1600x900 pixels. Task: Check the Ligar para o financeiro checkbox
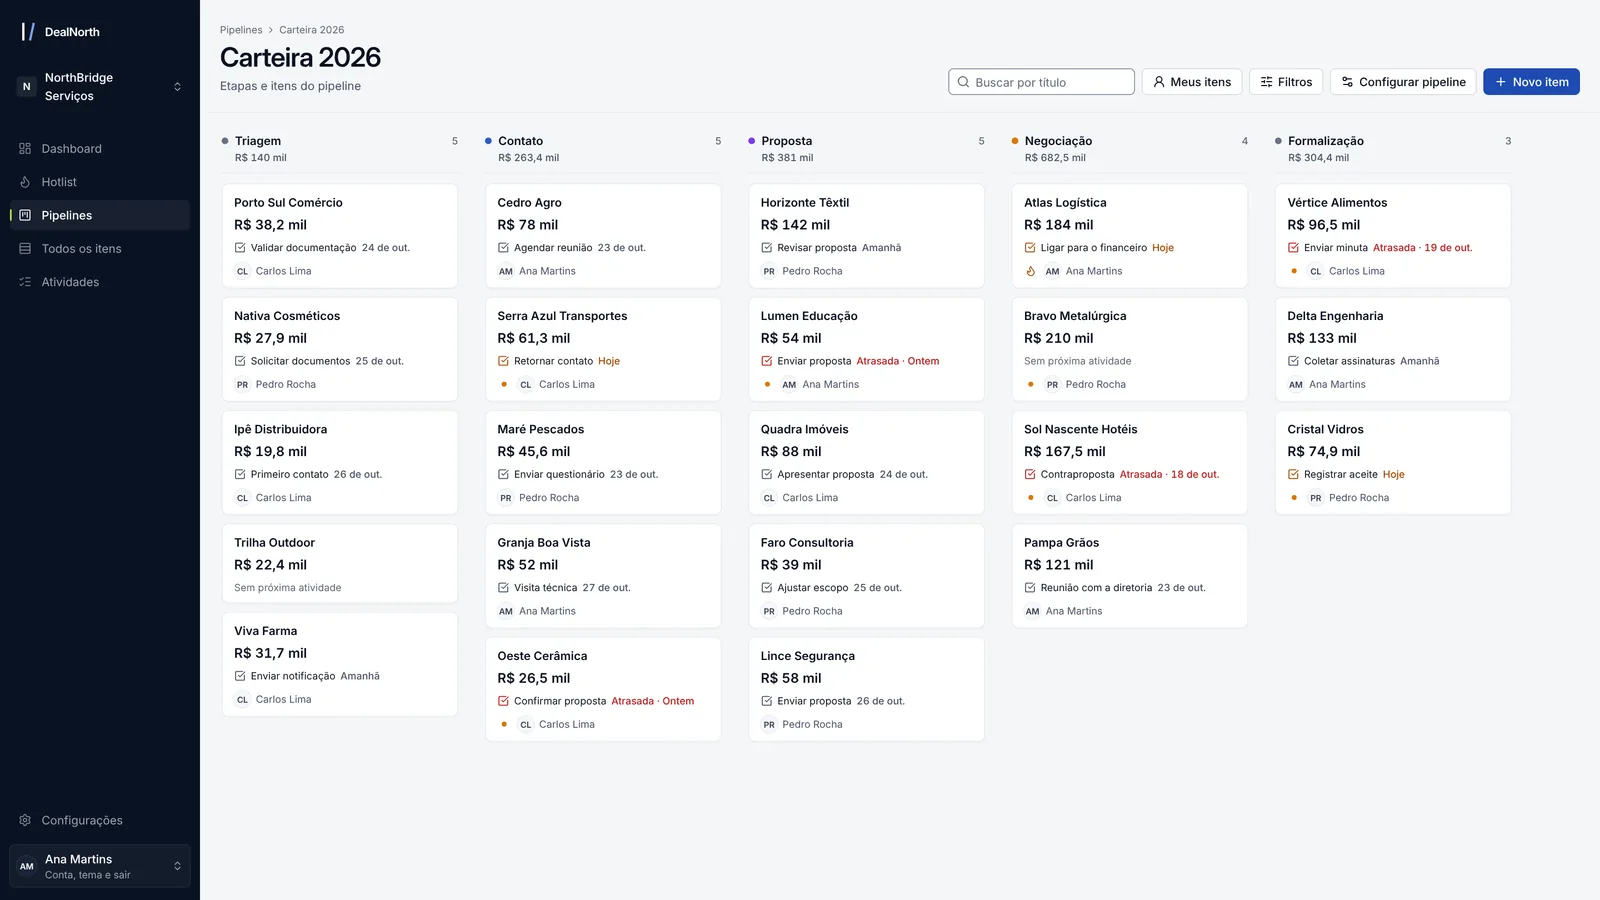(x=1030, y=248)
